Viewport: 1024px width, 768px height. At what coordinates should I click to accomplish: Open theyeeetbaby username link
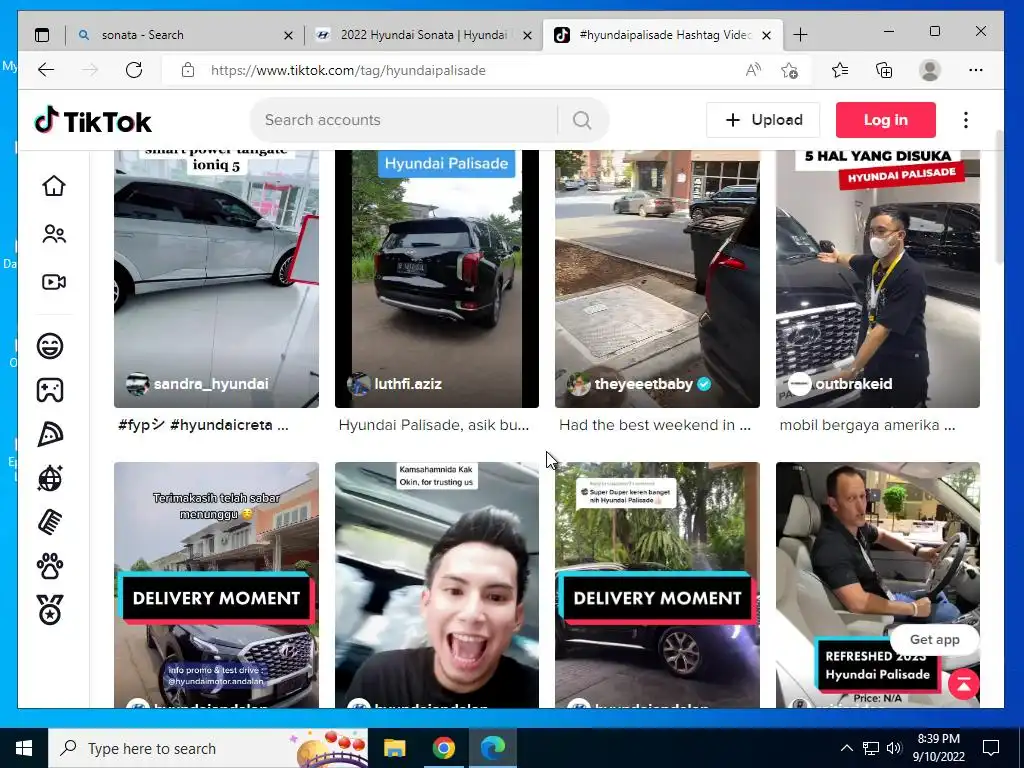pos(643,384)
